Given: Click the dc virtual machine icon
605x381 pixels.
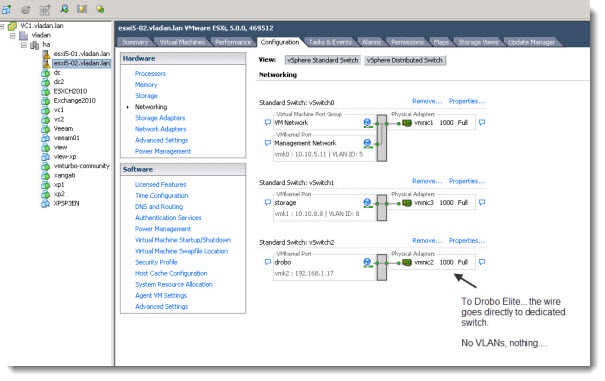Looking at the screenshot, I should click(x=46, y=73).
